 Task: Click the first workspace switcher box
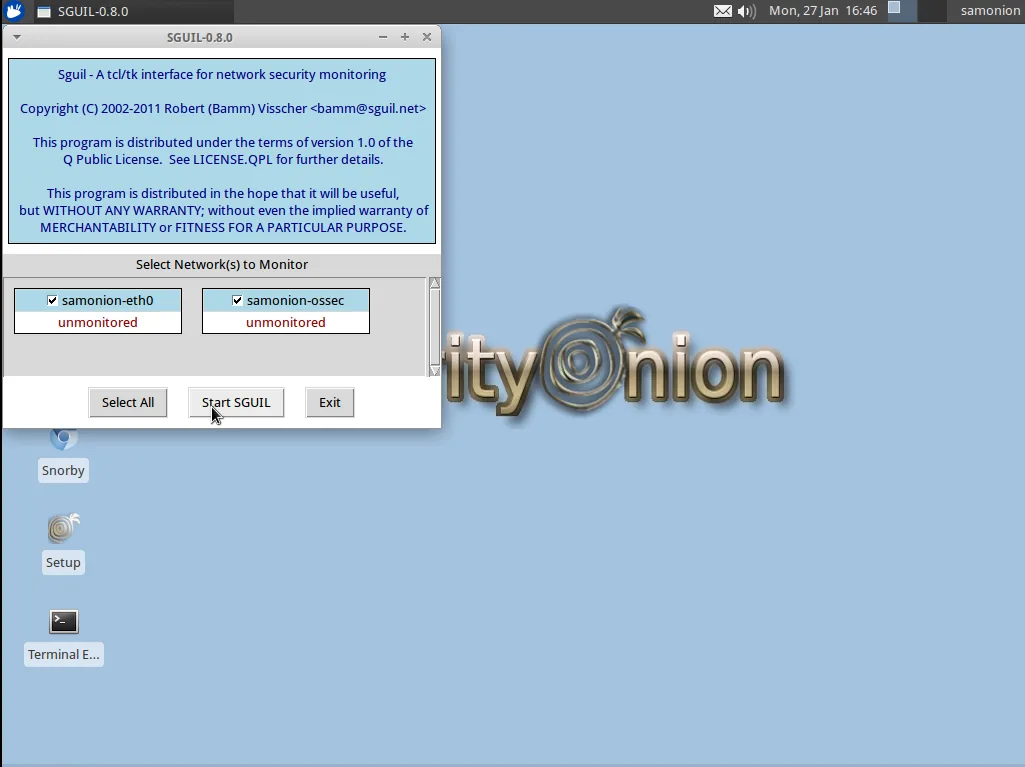[x=902, y=11]
